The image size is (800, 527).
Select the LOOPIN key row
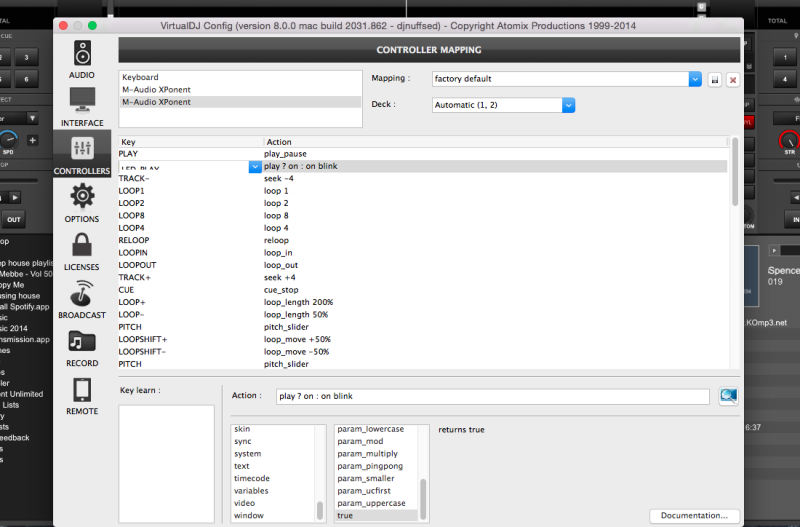[422, 253]
